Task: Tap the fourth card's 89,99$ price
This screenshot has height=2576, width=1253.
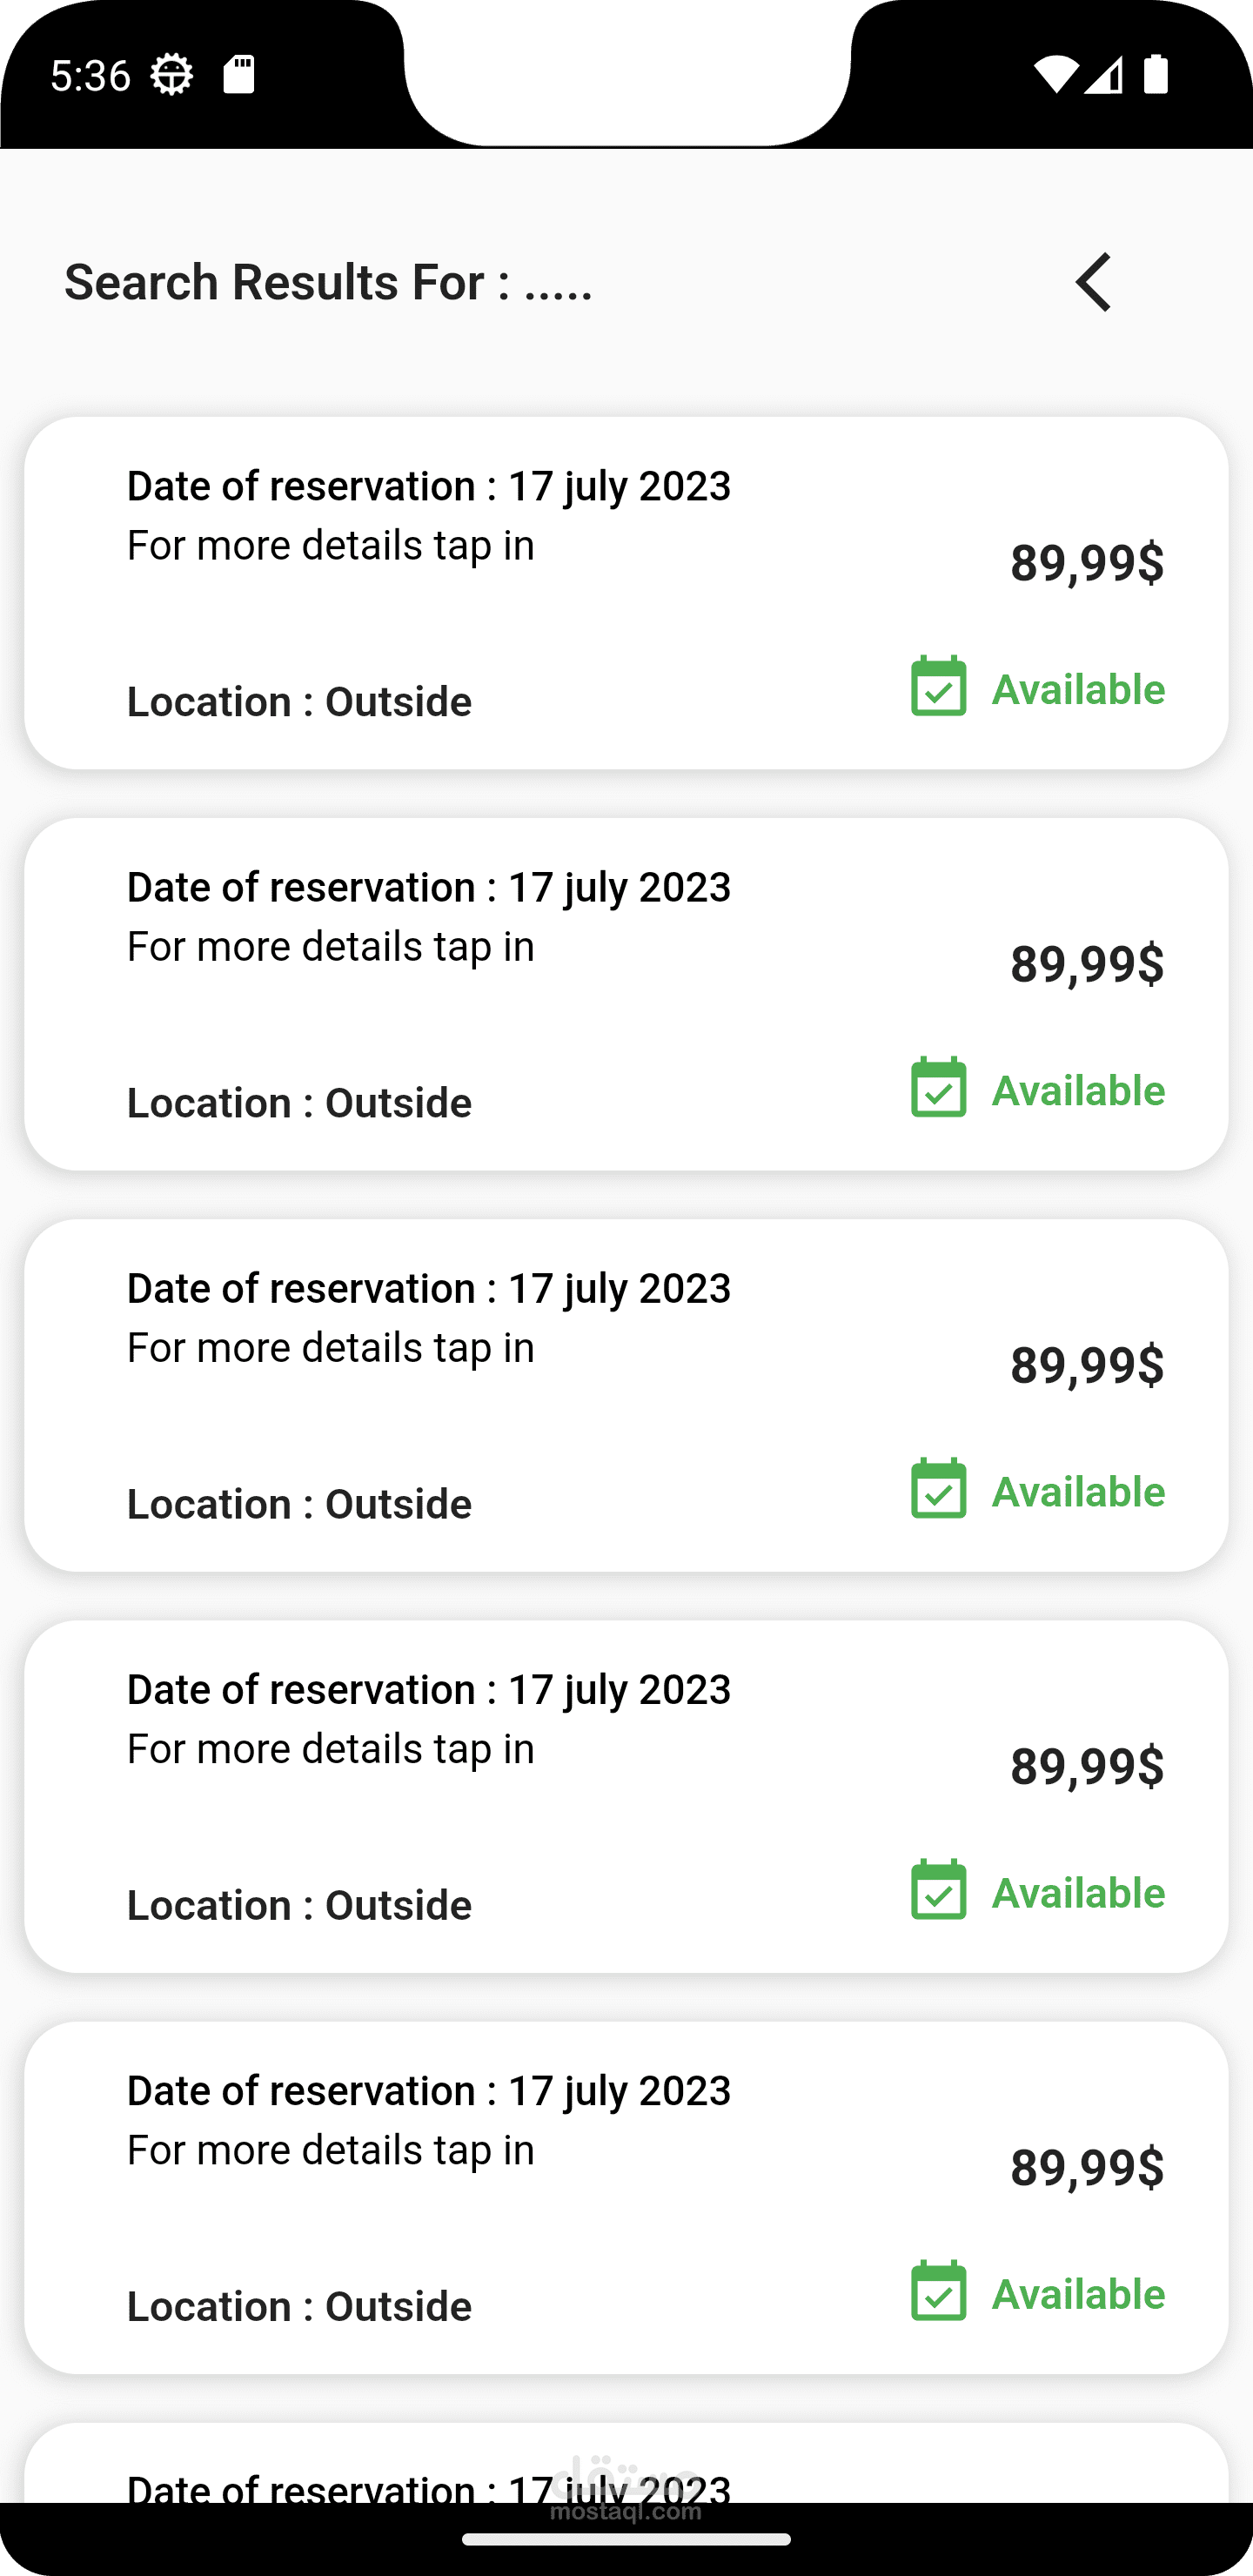Action: click(1087, 1766)
